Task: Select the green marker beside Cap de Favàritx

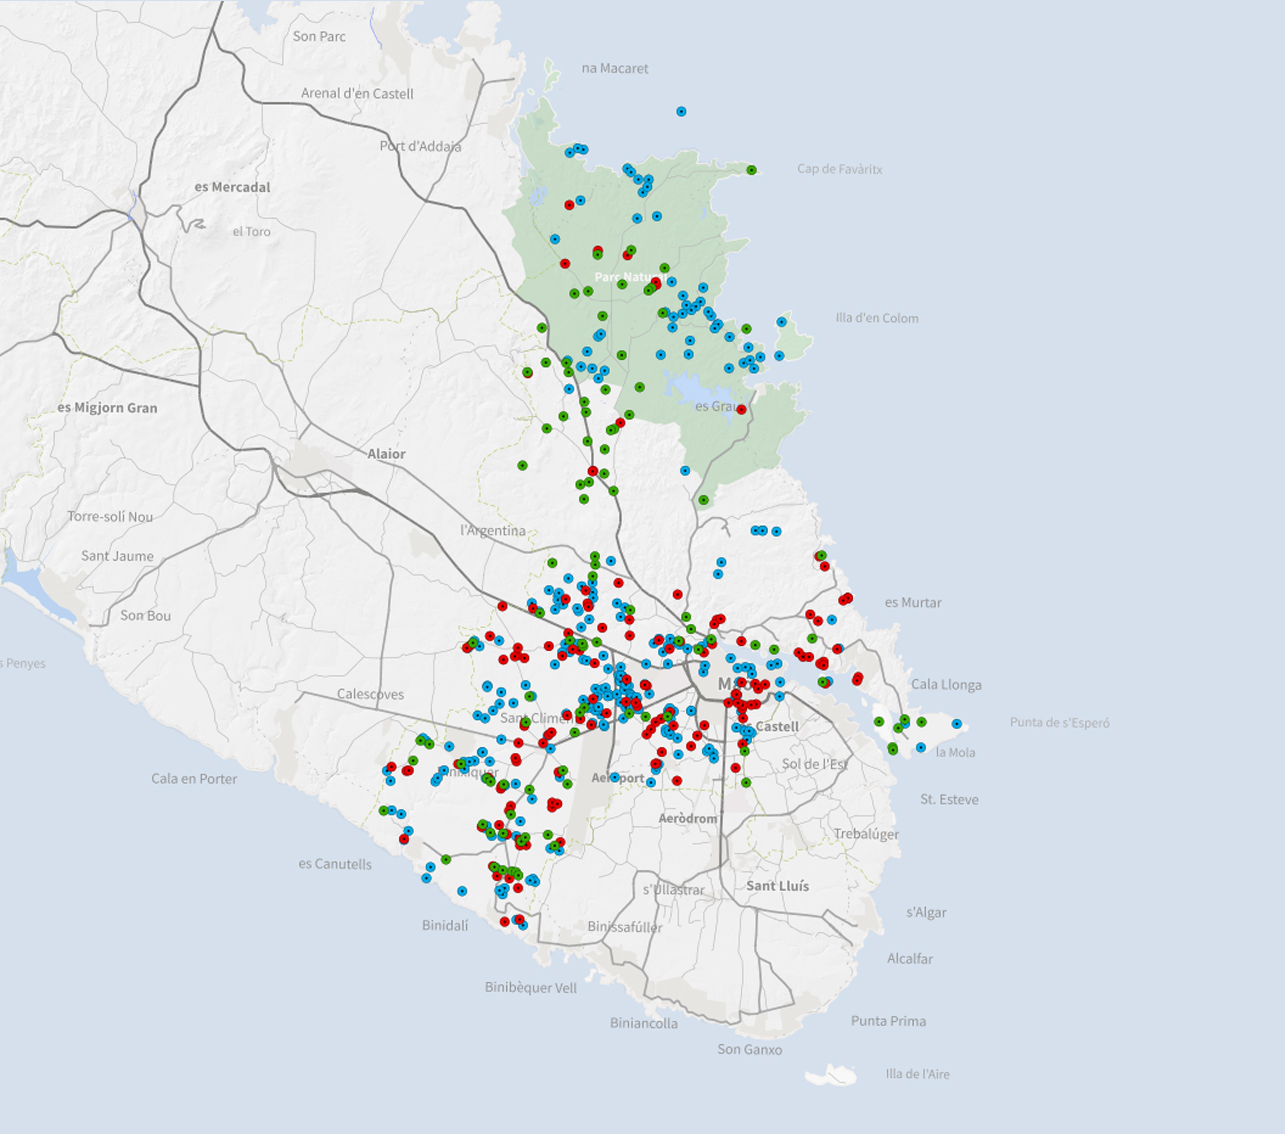Action: (751, 170)
